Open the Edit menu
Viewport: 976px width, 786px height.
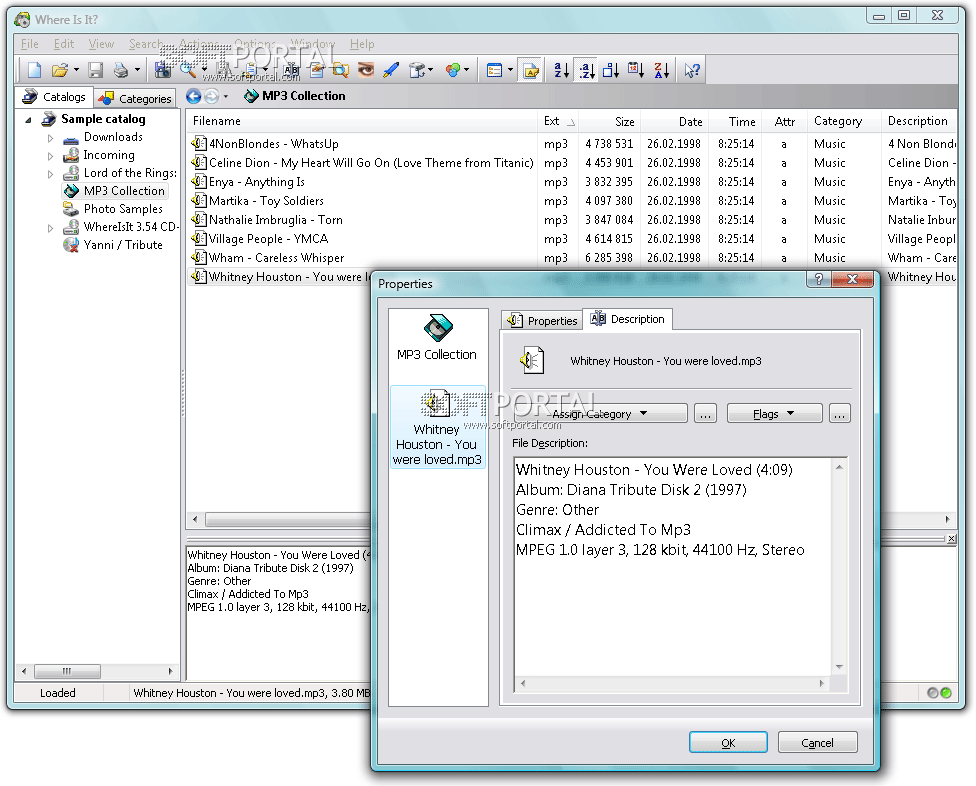pos(63,44)
